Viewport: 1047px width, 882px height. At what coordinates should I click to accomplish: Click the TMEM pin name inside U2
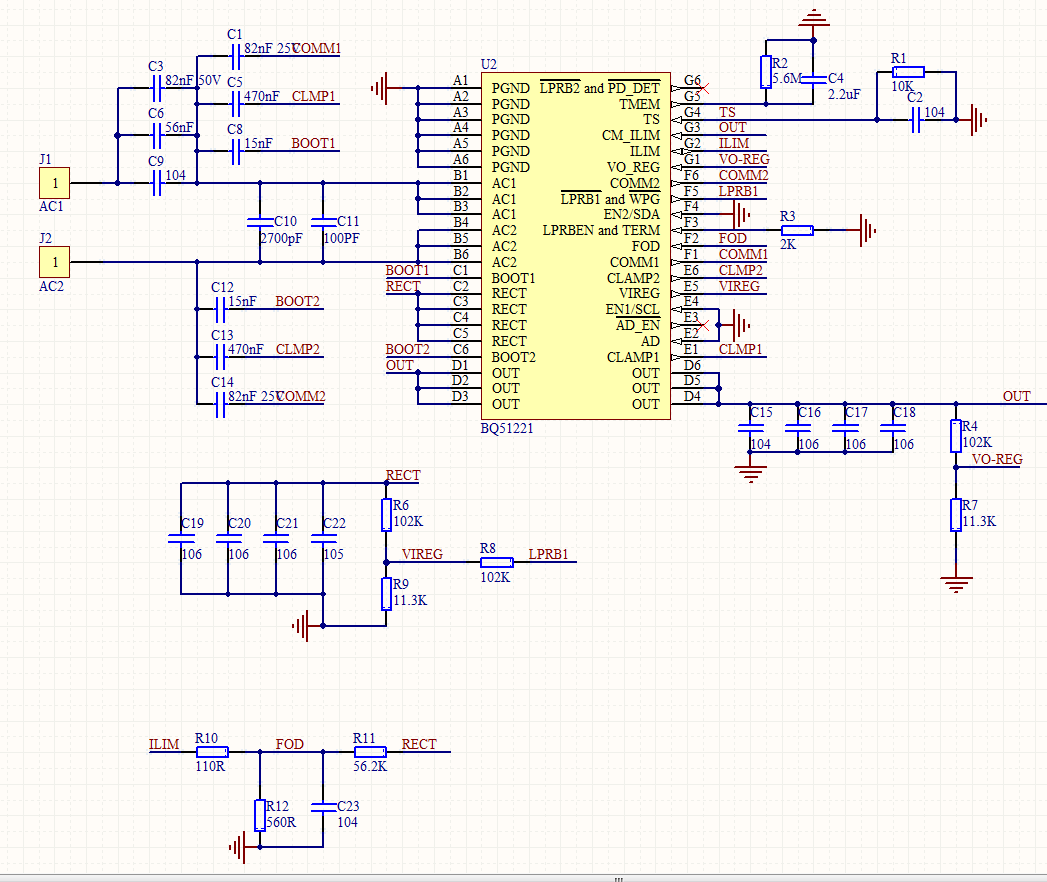[640, 104]
